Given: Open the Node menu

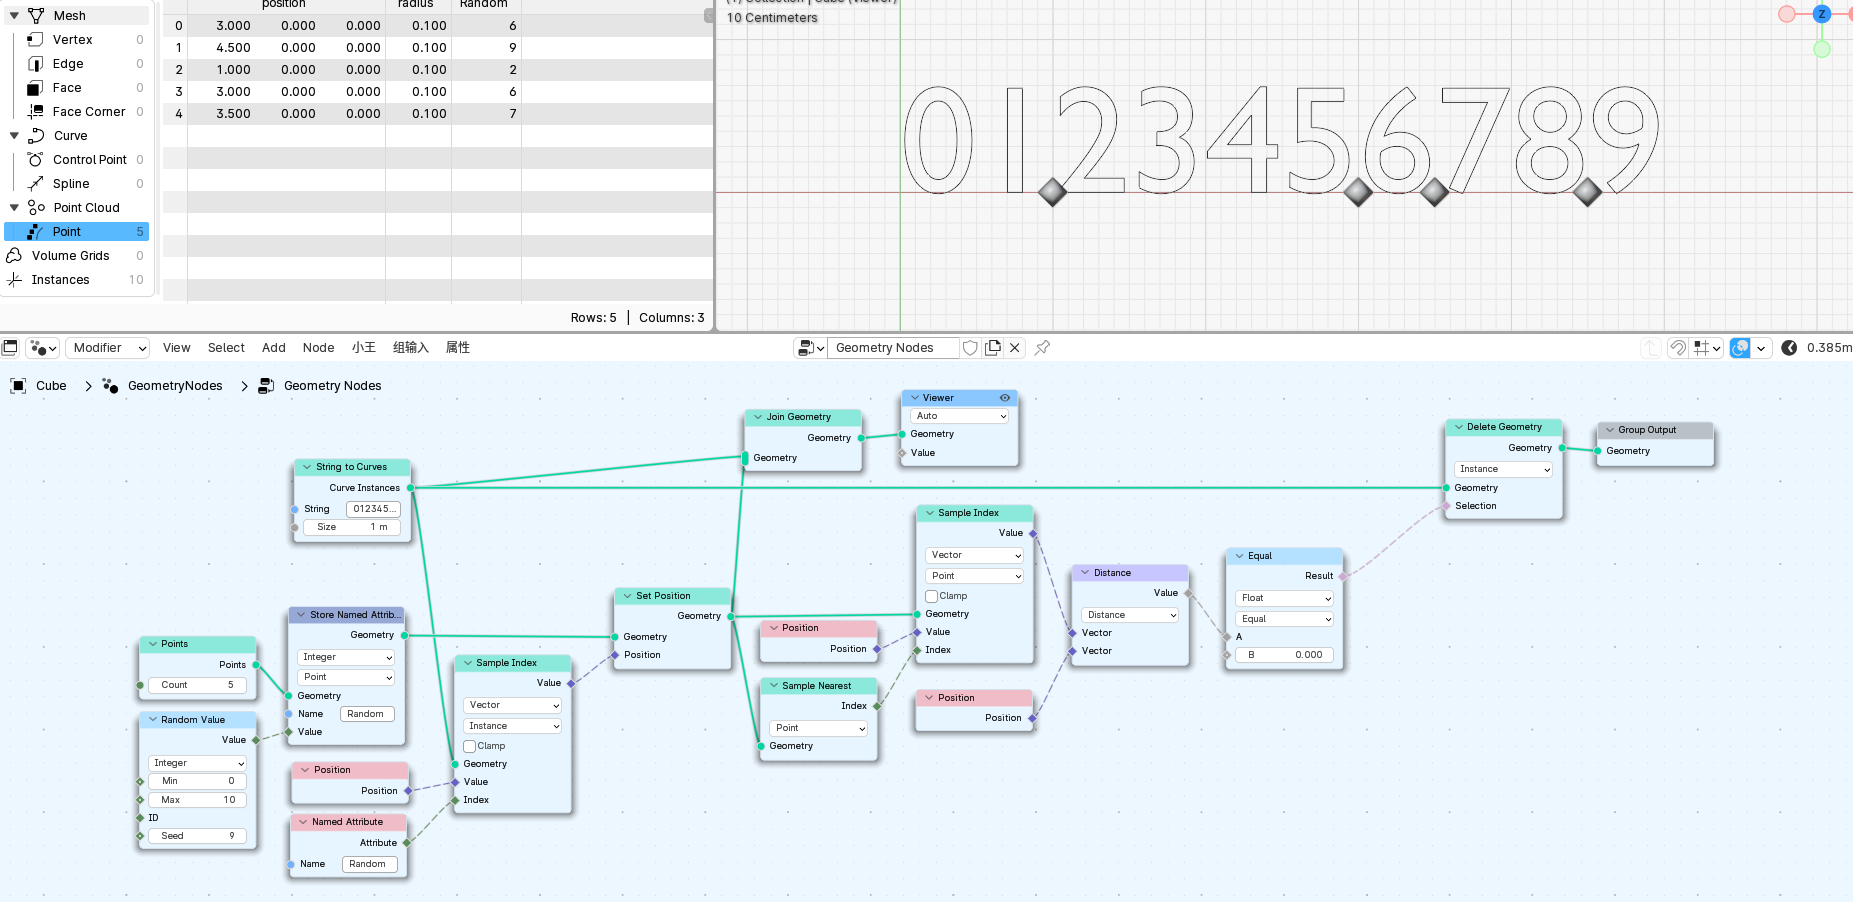Looking at the screenshot, I should pos(319,348).
